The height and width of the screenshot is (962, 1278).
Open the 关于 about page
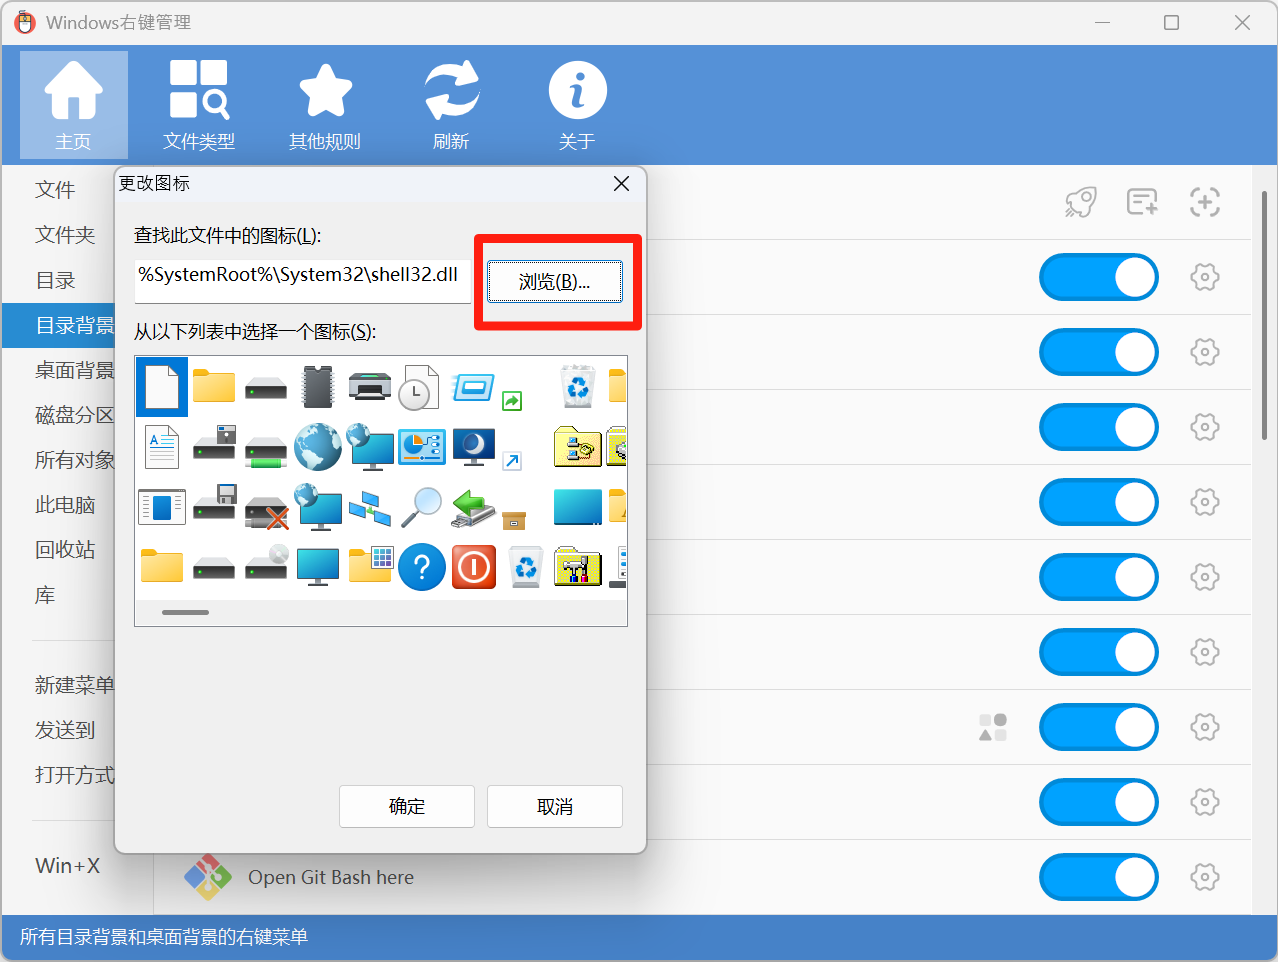point(577,105)
